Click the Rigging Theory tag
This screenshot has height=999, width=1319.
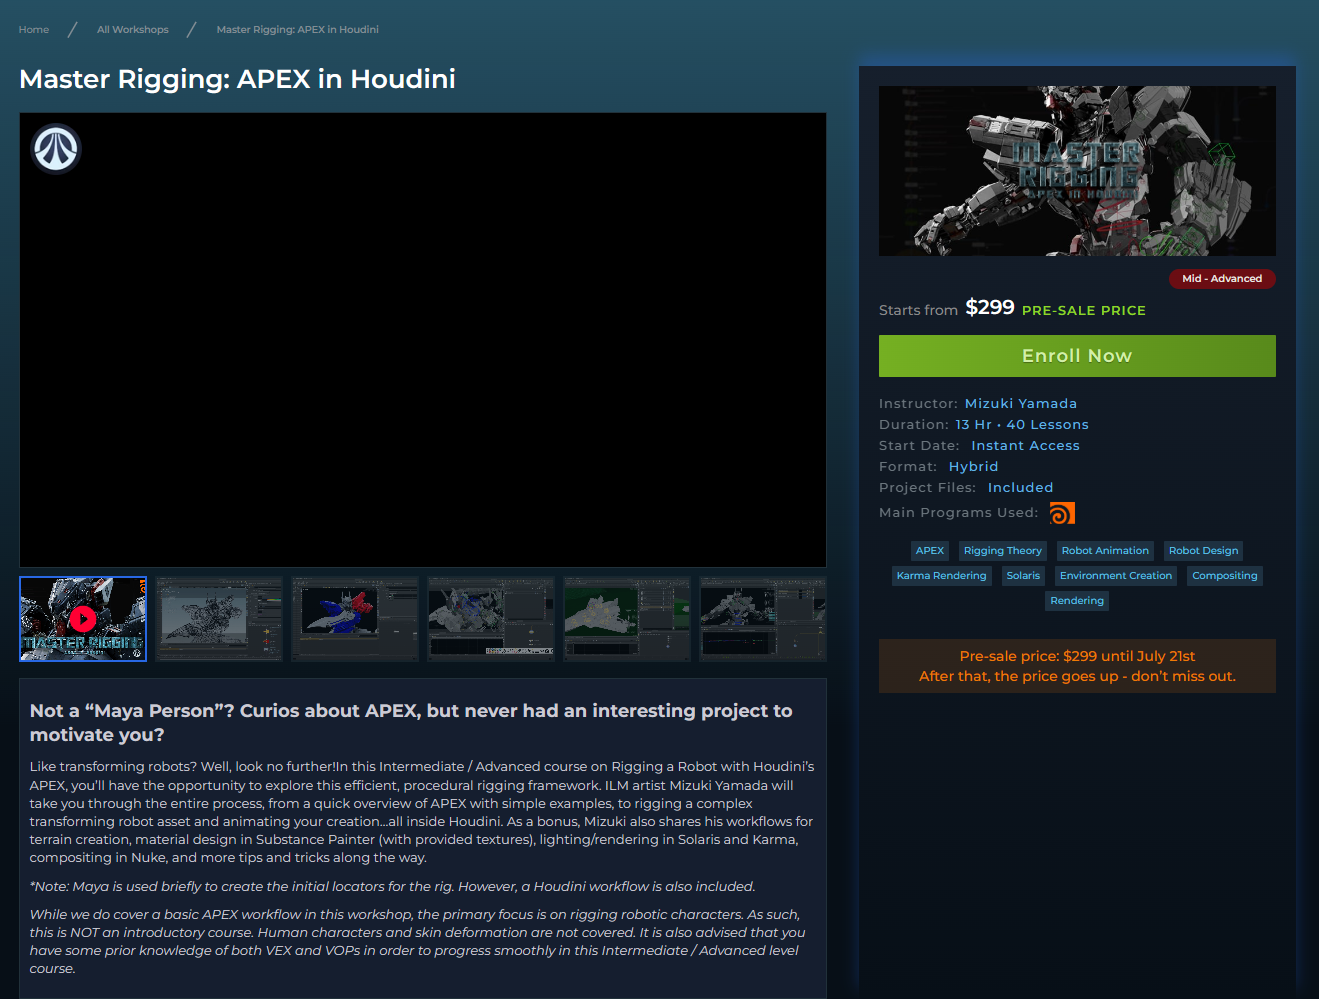pos(1003,551)
